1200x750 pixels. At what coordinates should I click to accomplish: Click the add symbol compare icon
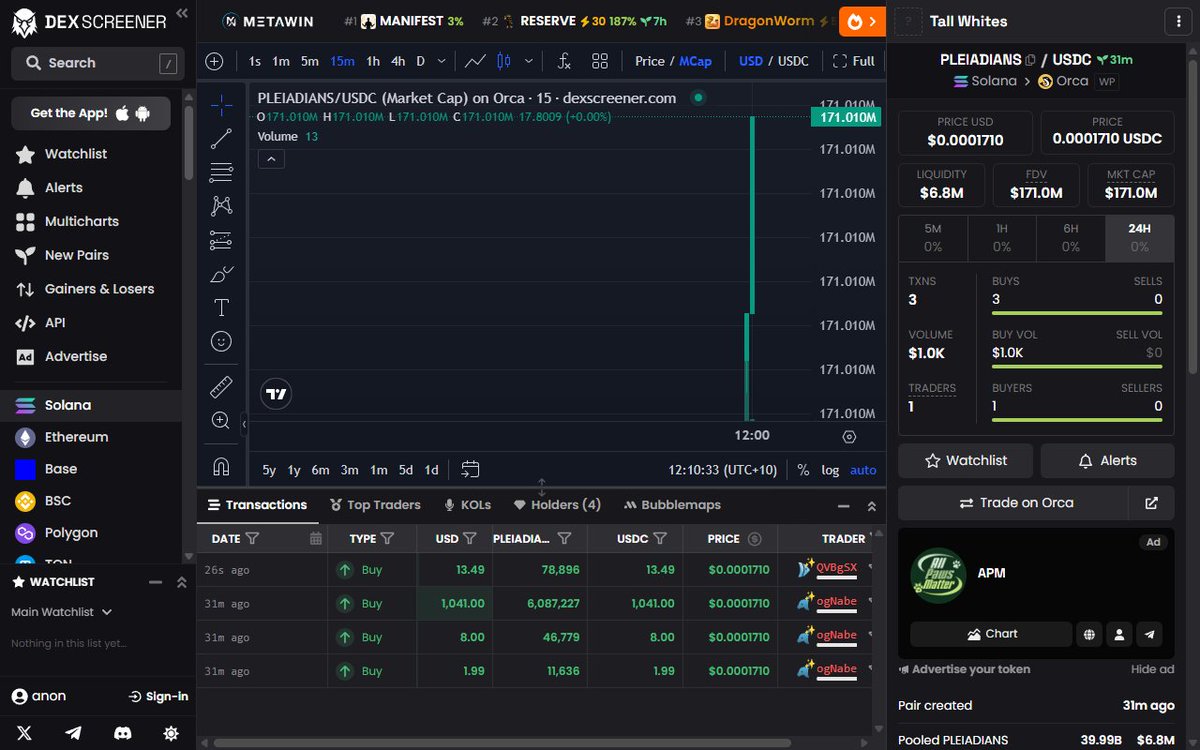pos(214,61)
